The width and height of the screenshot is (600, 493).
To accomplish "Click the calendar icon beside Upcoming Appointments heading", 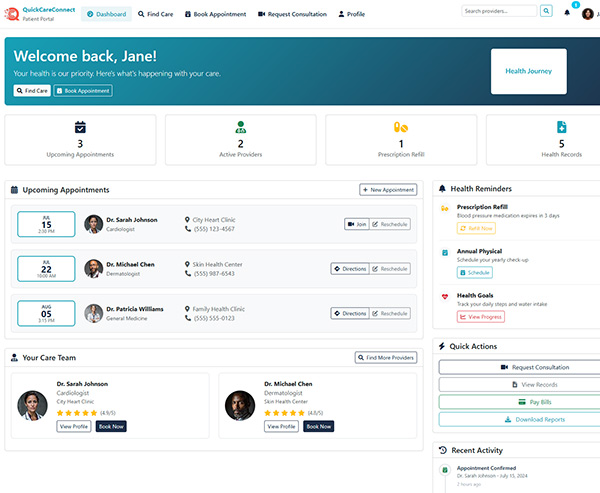I will 14,189.
